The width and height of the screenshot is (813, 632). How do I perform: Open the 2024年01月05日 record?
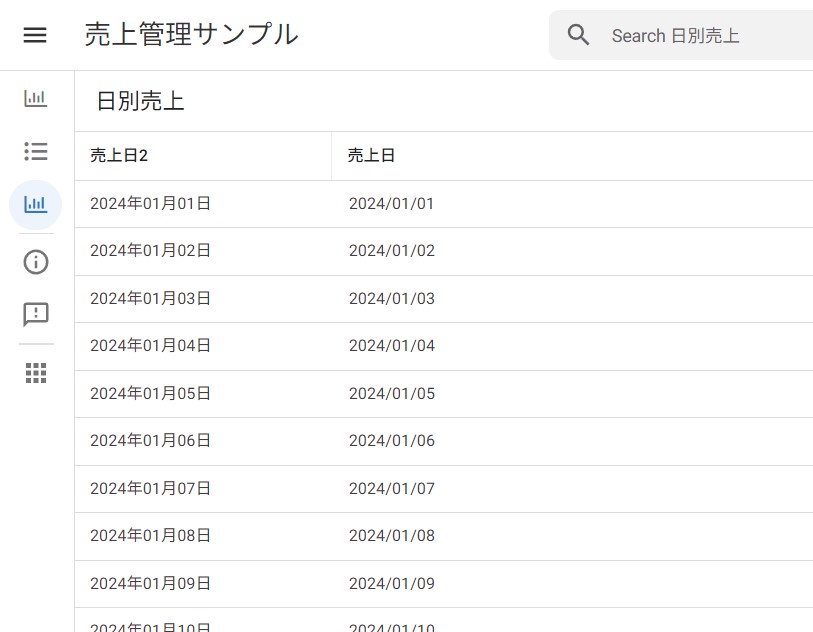(x=151, y=394)
